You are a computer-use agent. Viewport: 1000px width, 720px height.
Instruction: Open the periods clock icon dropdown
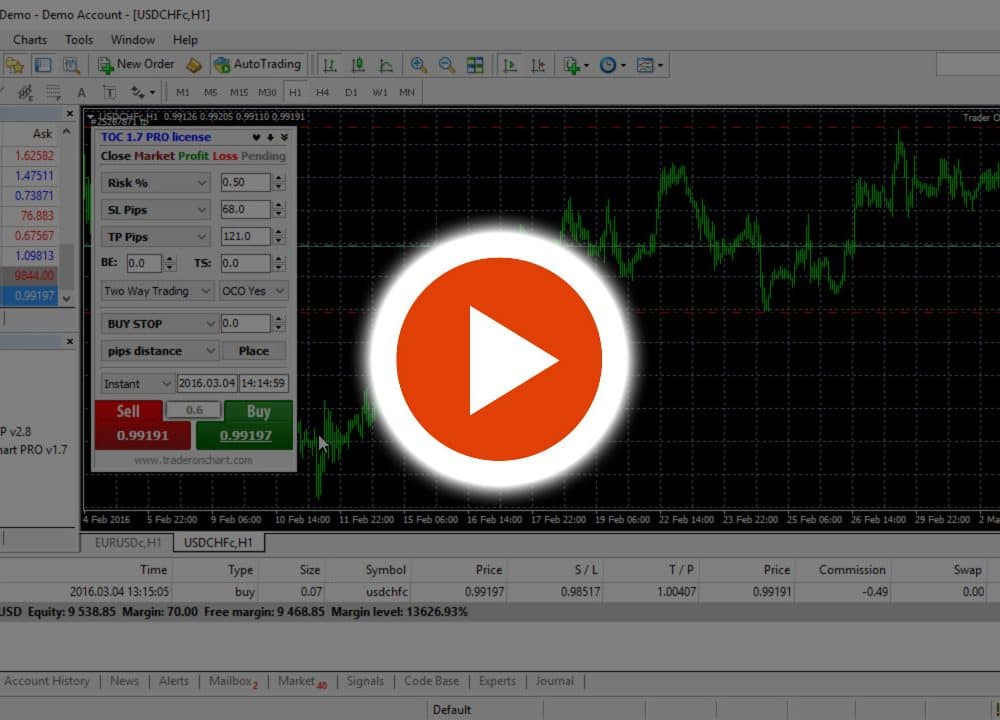click(x=612, y=65)
